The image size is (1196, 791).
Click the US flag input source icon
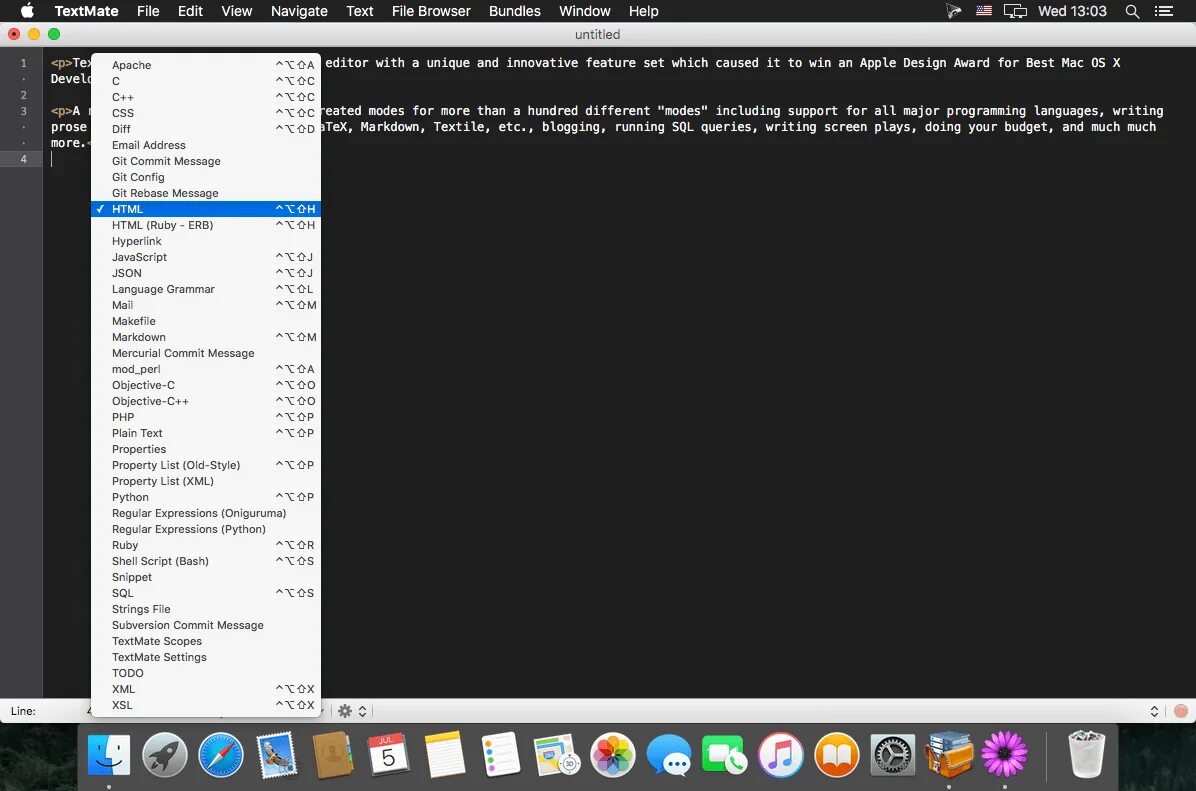pos(984,11)
